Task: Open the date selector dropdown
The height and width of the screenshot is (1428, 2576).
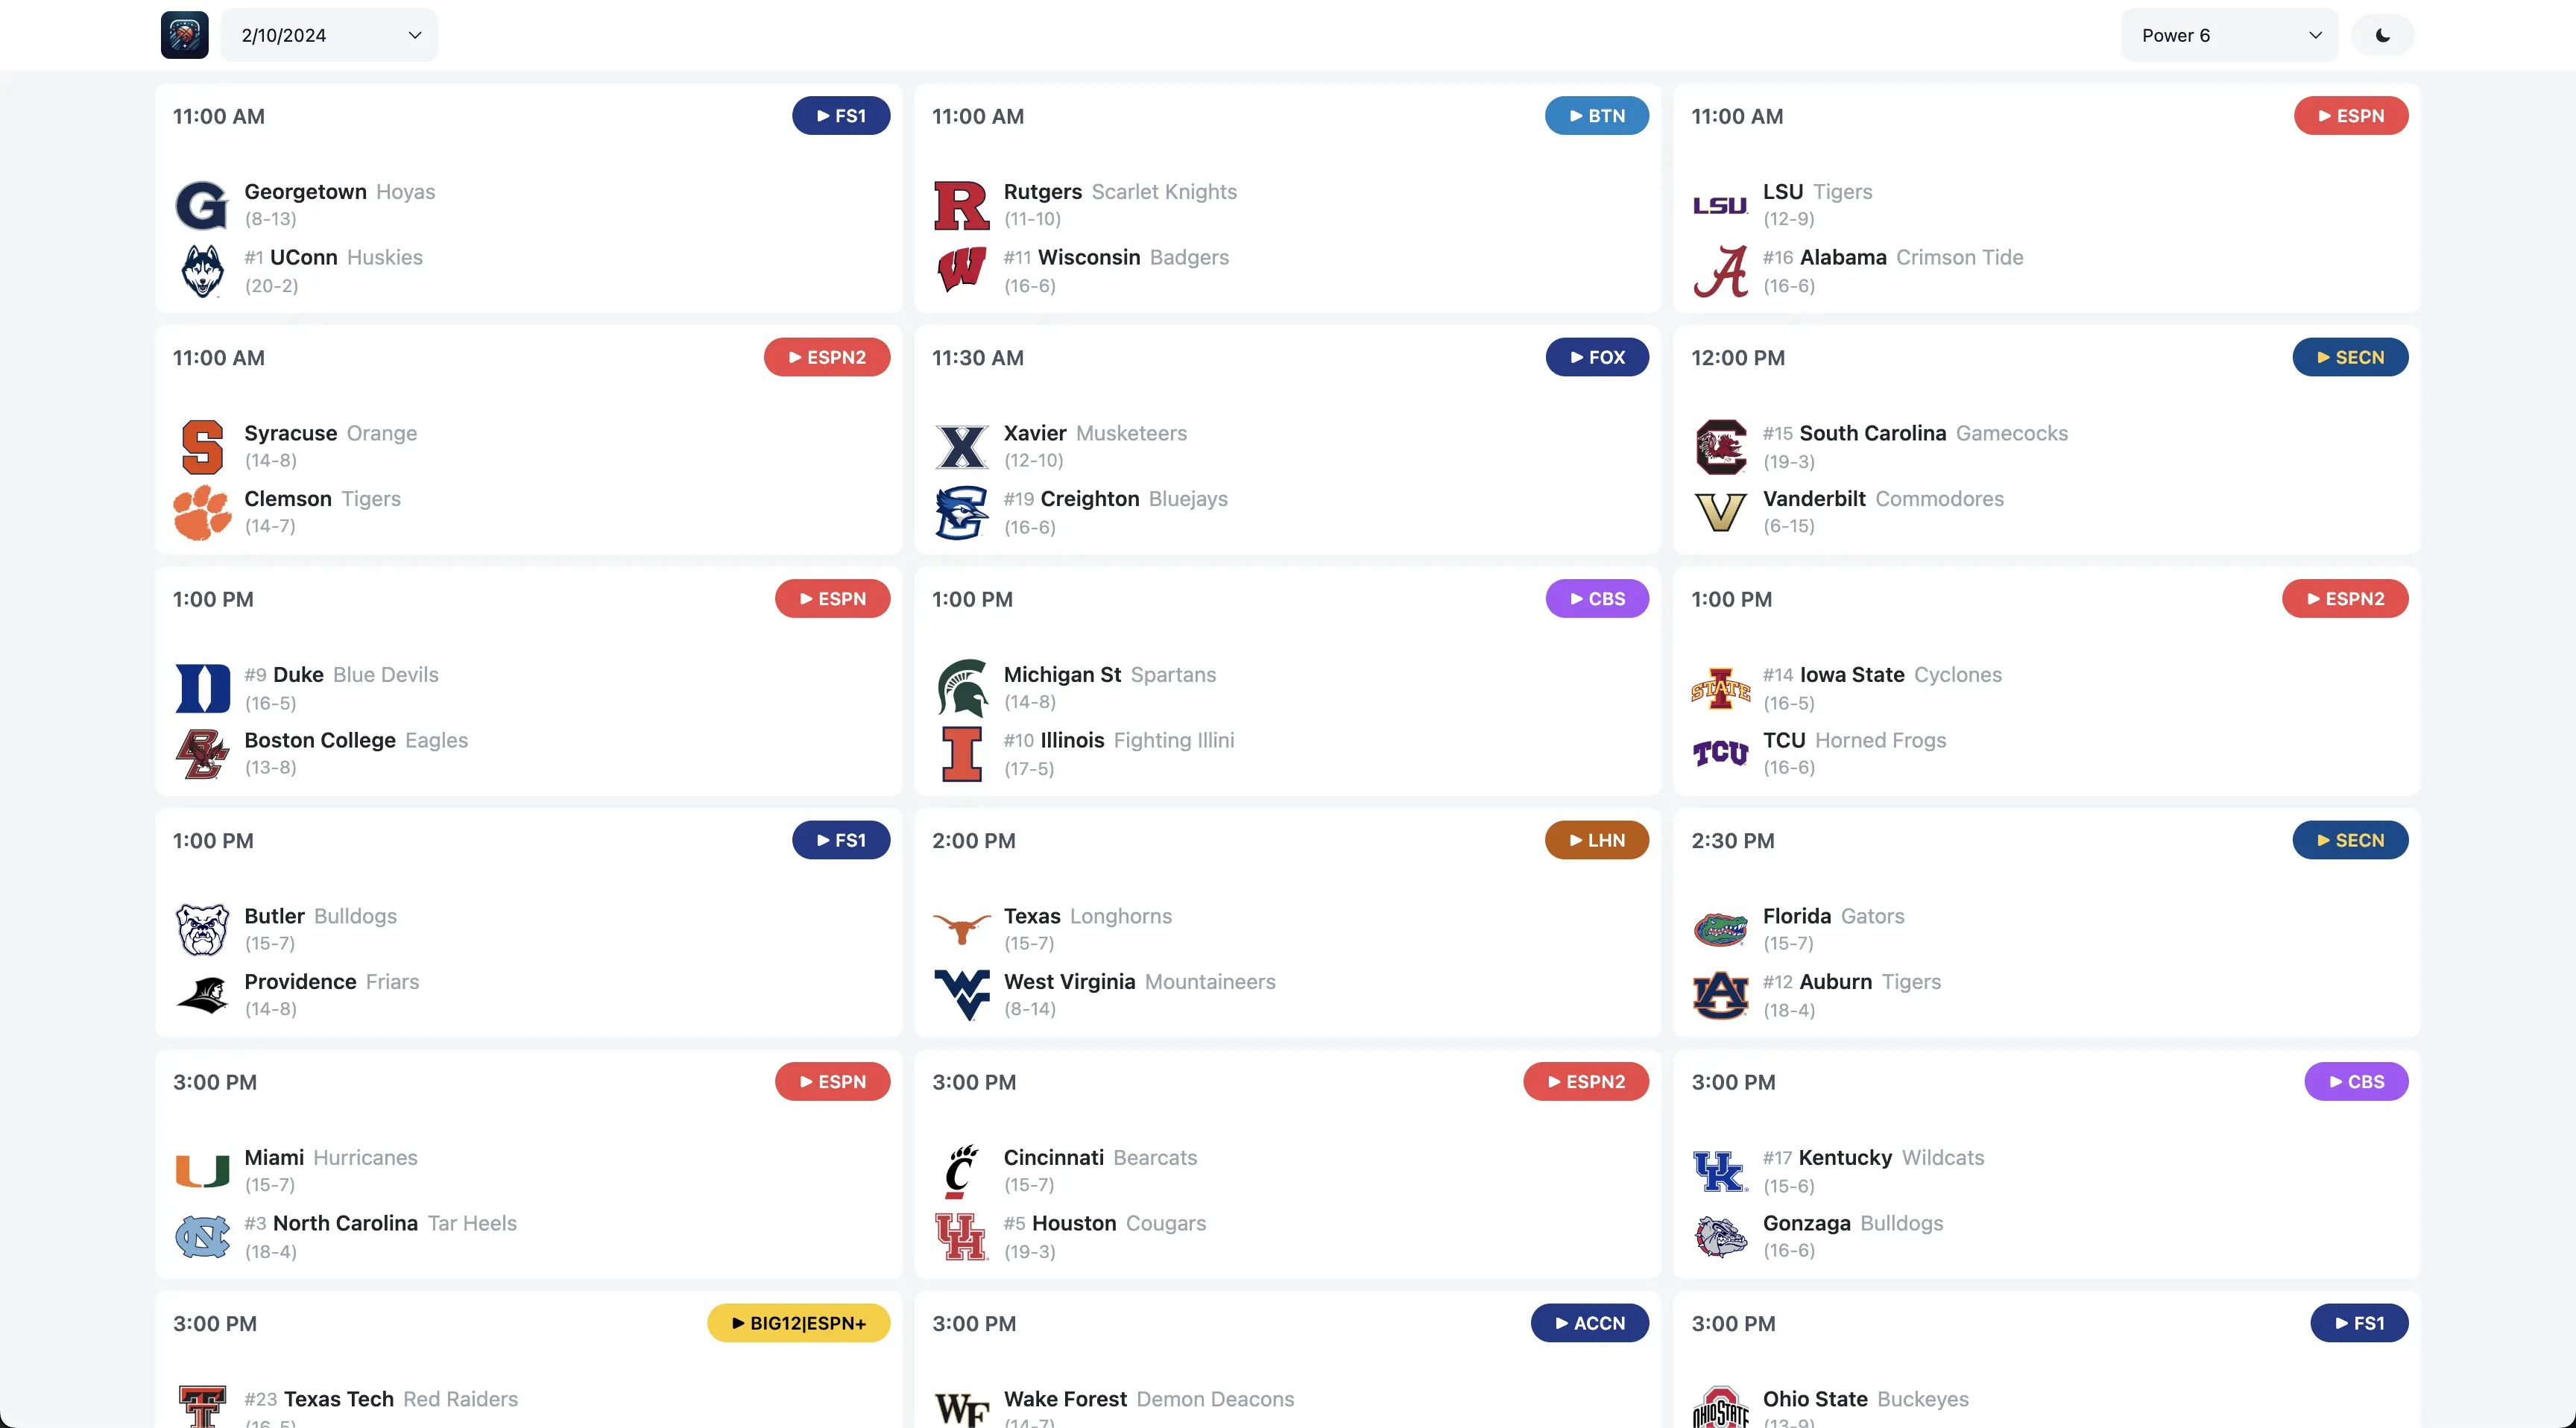Action: [x=329, y=34]
